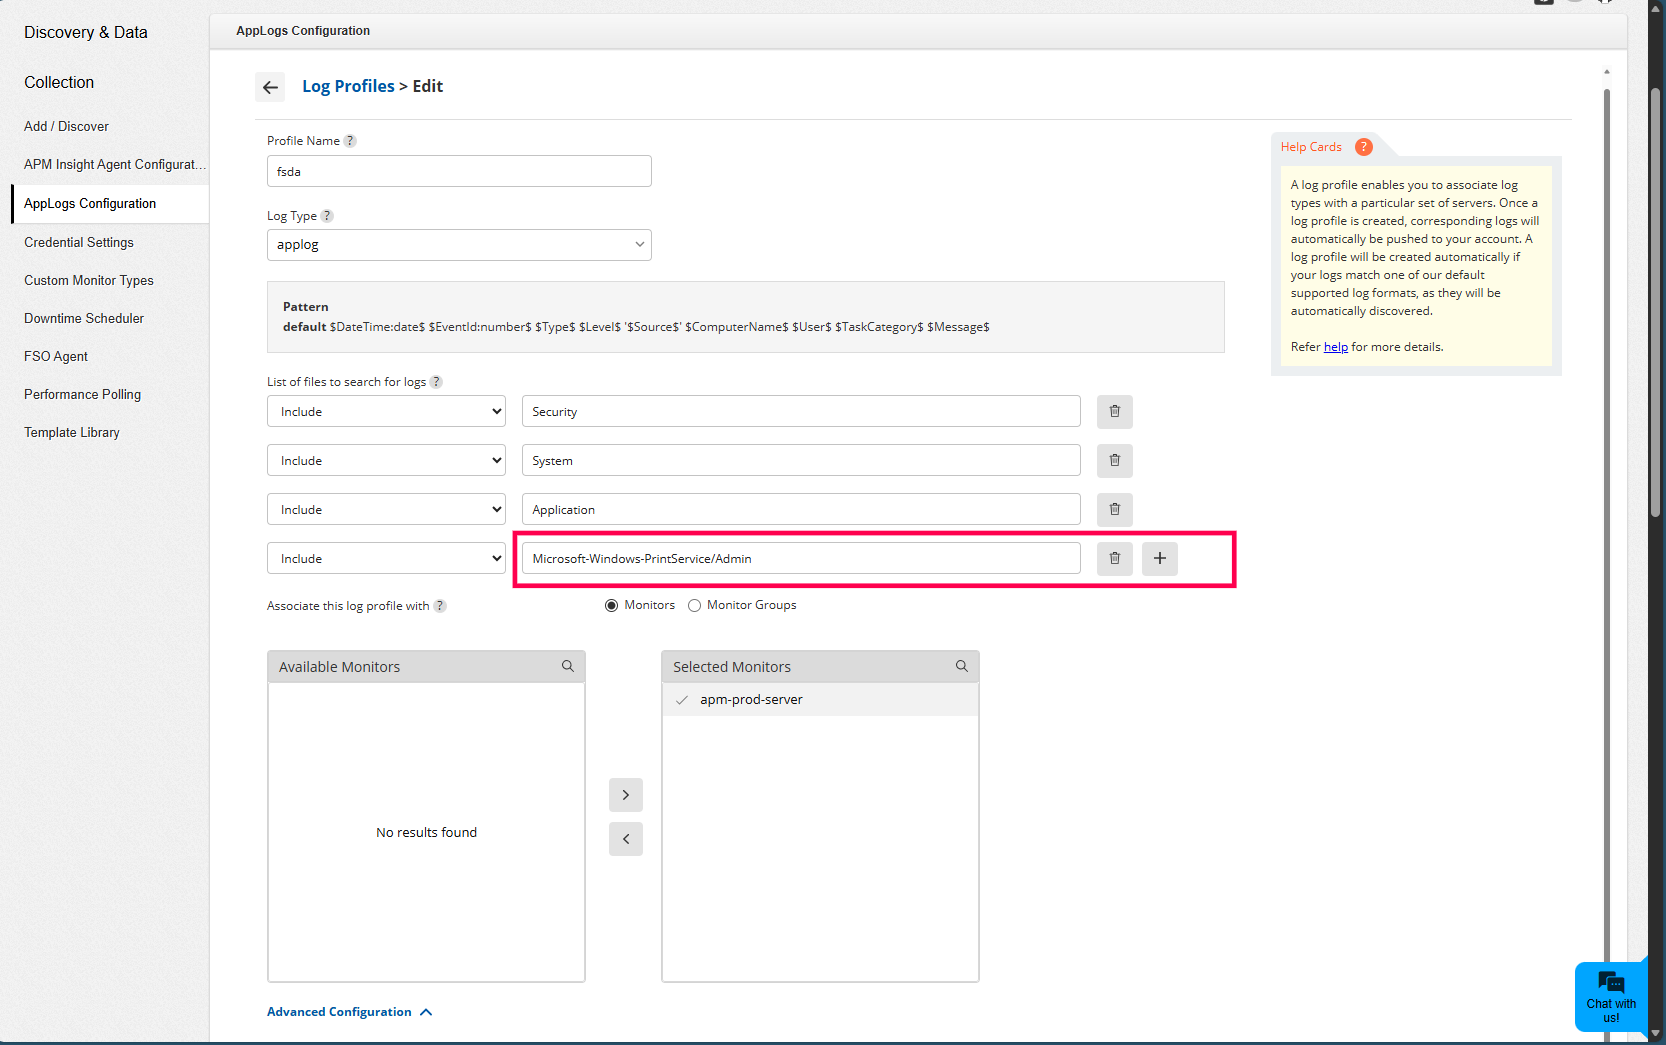Screen dimensions: 1666x1045
Task: Delete the Security log file row
Action: click(1114, 412)
